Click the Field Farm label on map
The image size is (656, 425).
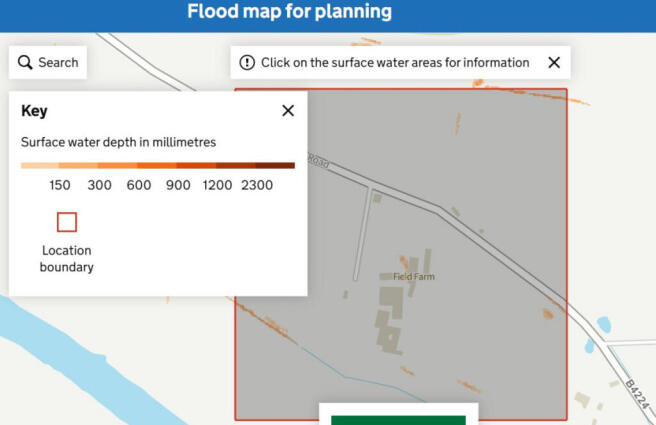click(414, 277)
